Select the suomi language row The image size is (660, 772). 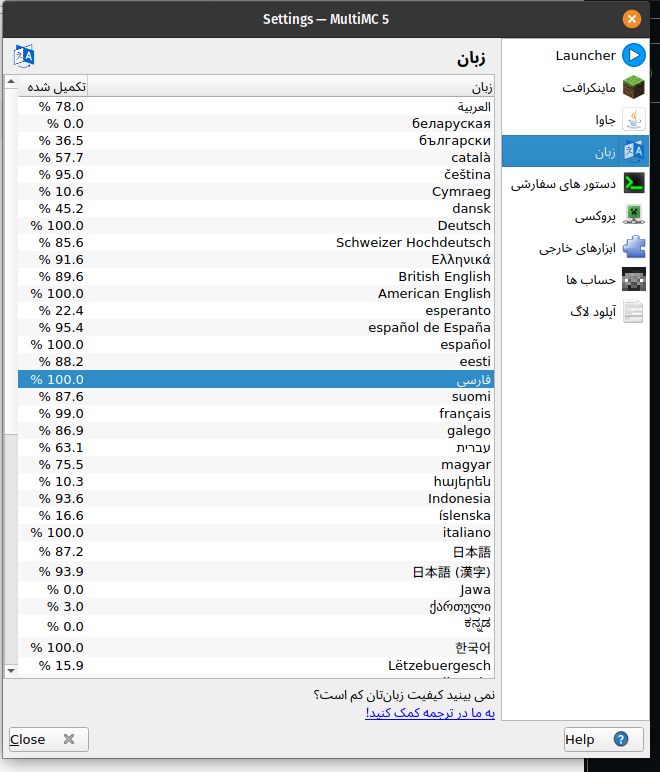tap(256, 396)
